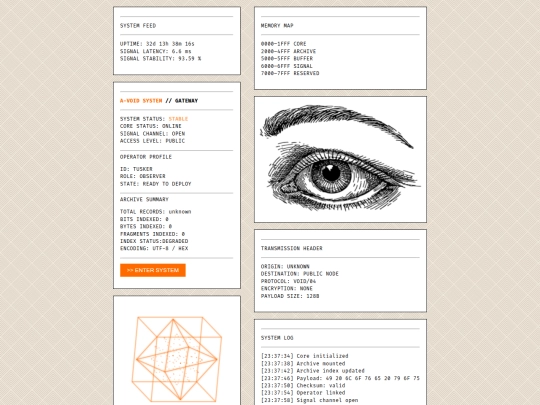The image size is (540, 405).
Task: Click the Archive mounted log entry
Action: click(x=303, y=364)
